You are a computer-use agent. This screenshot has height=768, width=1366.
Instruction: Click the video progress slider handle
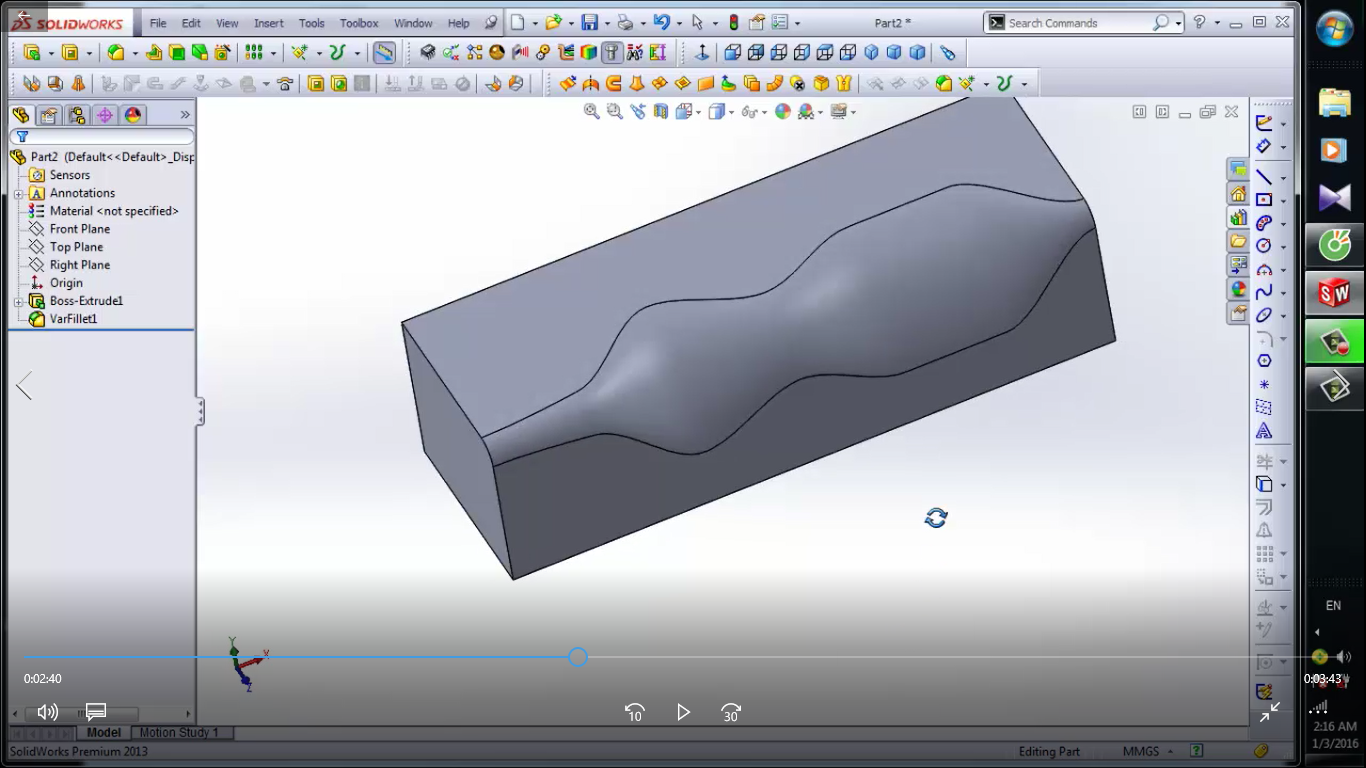(578, 657)
